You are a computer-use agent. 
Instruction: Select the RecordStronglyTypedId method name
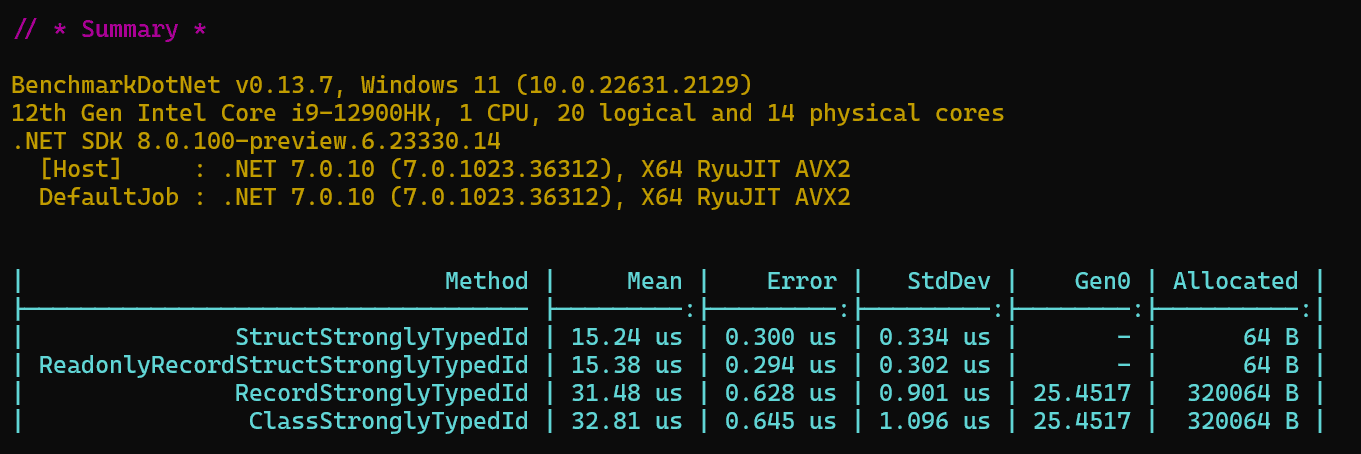point(381,393)
